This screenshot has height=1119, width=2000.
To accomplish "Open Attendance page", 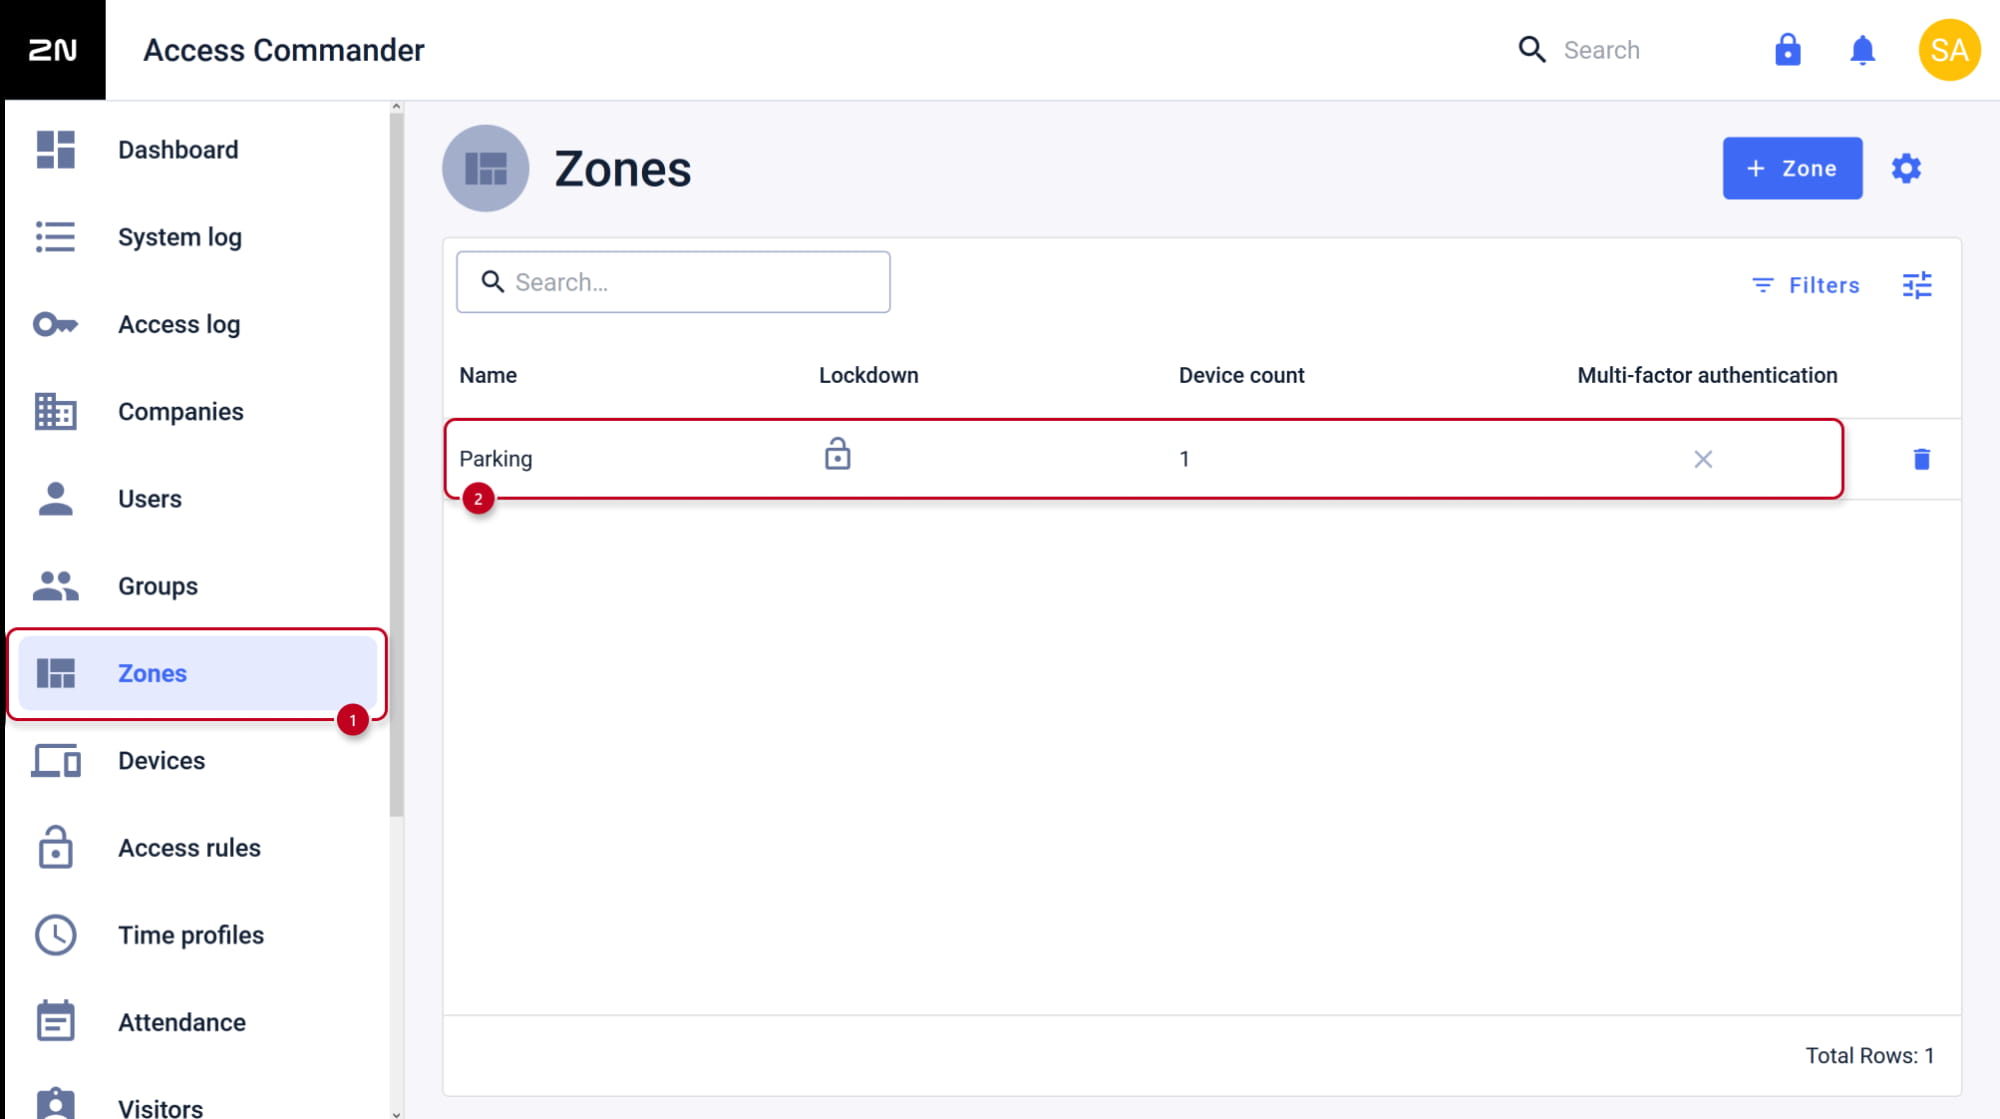I will (x=197, y=1022).
